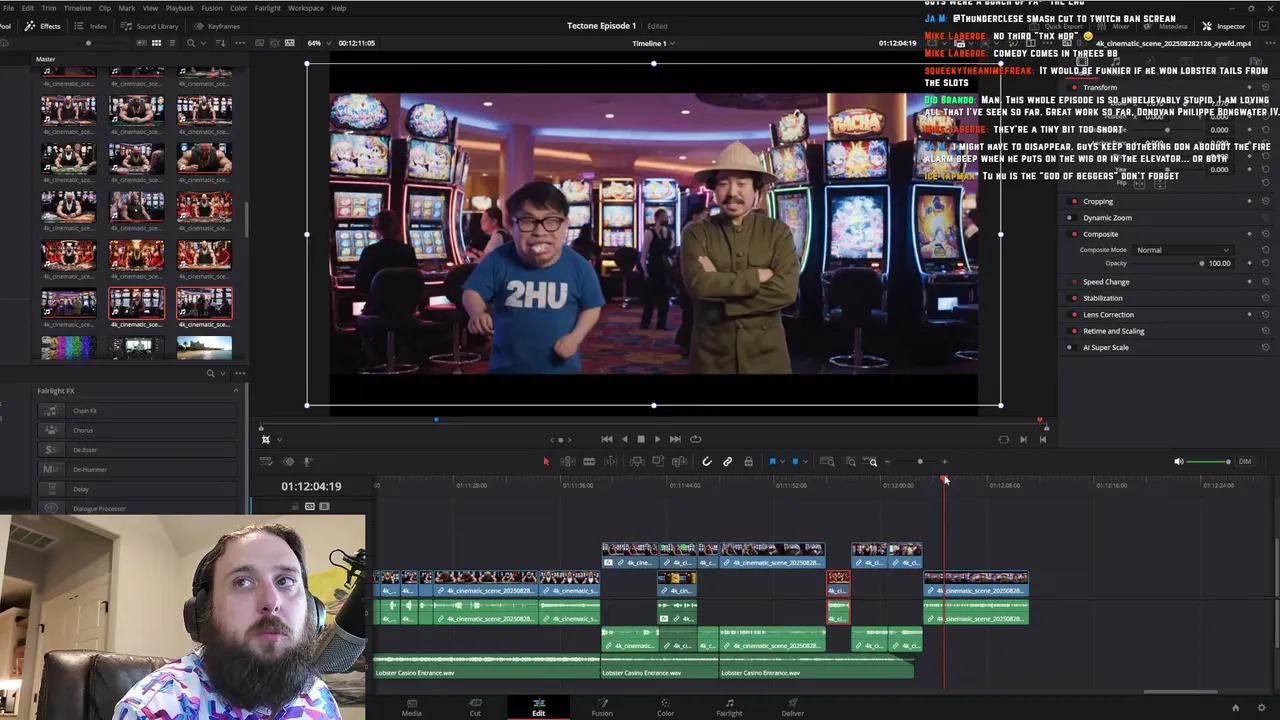Open marker color dropdown arrow
1280x720 pixels.
tap(804, 462)
